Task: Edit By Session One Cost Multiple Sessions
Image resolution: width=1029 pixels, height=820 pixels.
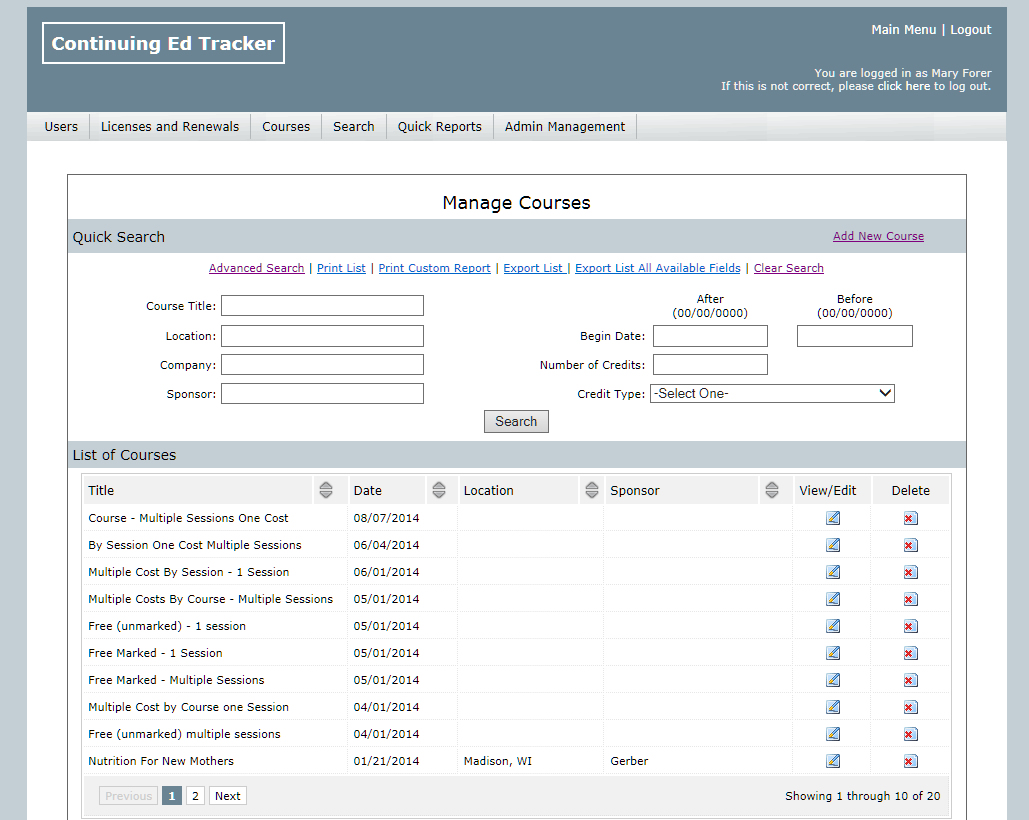Action: [x=833, y=545]
